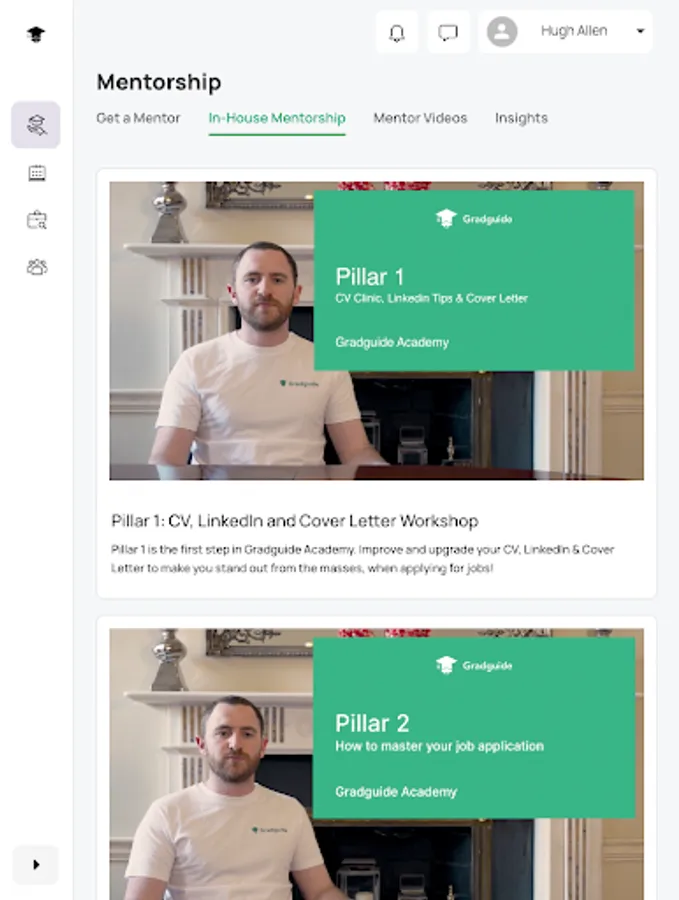Click the Pillar 1 description text
Image resolution: width=679 pixels, height=900 pixels.
362,558
